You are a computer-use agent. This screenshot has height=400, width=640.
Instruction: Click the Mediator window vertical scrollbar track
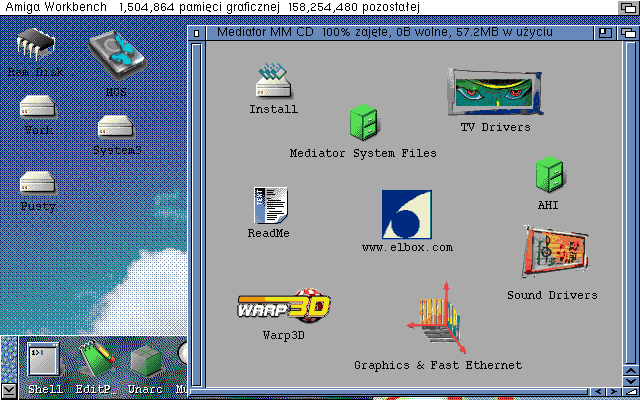[x=630, y=203]
